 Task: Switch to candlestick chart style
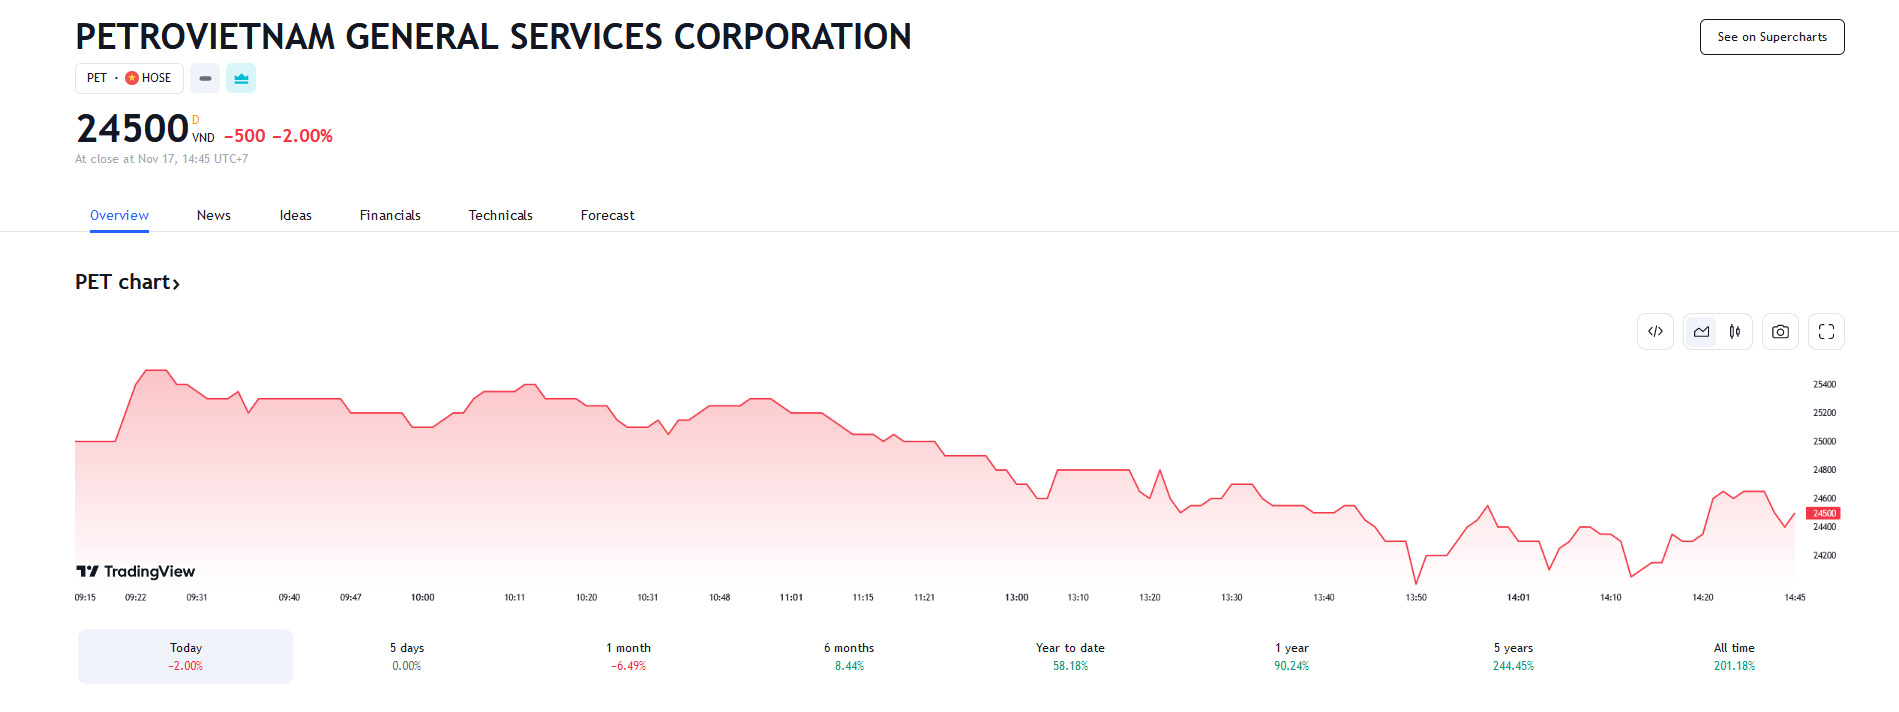click(x=1735, y=332)
